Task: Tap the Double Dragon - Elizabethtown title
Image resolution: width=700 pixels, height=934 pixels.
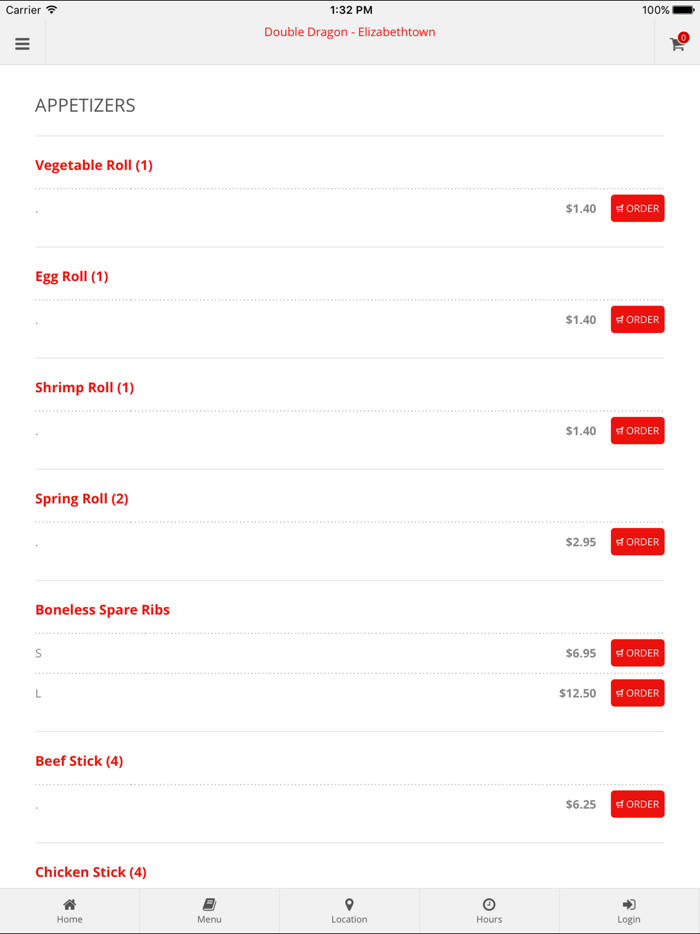Action: pyautogui.click(x=350, y=32)
